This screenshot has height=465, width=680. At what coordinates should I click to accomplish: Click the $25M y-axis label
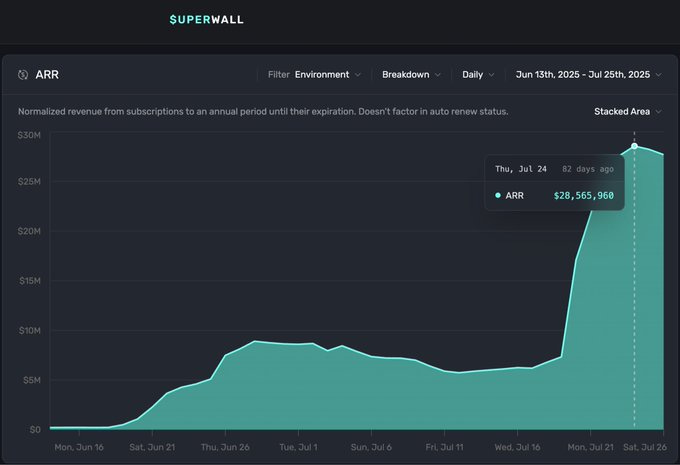click(29, 181)
